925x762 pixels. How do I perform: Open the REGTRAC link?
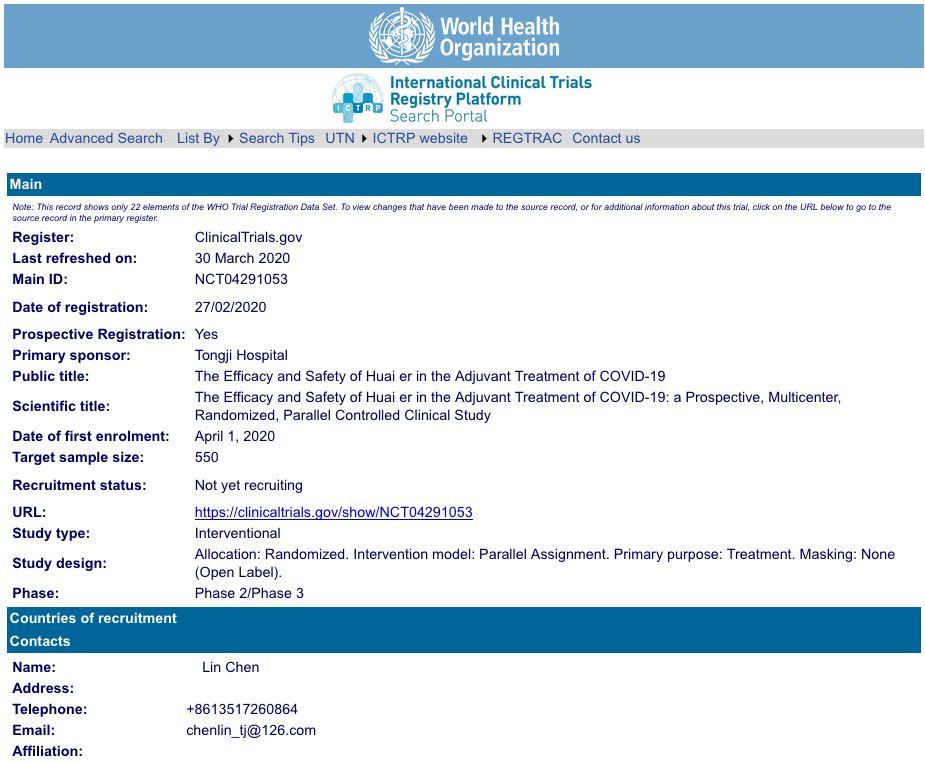tap(527, 138)
